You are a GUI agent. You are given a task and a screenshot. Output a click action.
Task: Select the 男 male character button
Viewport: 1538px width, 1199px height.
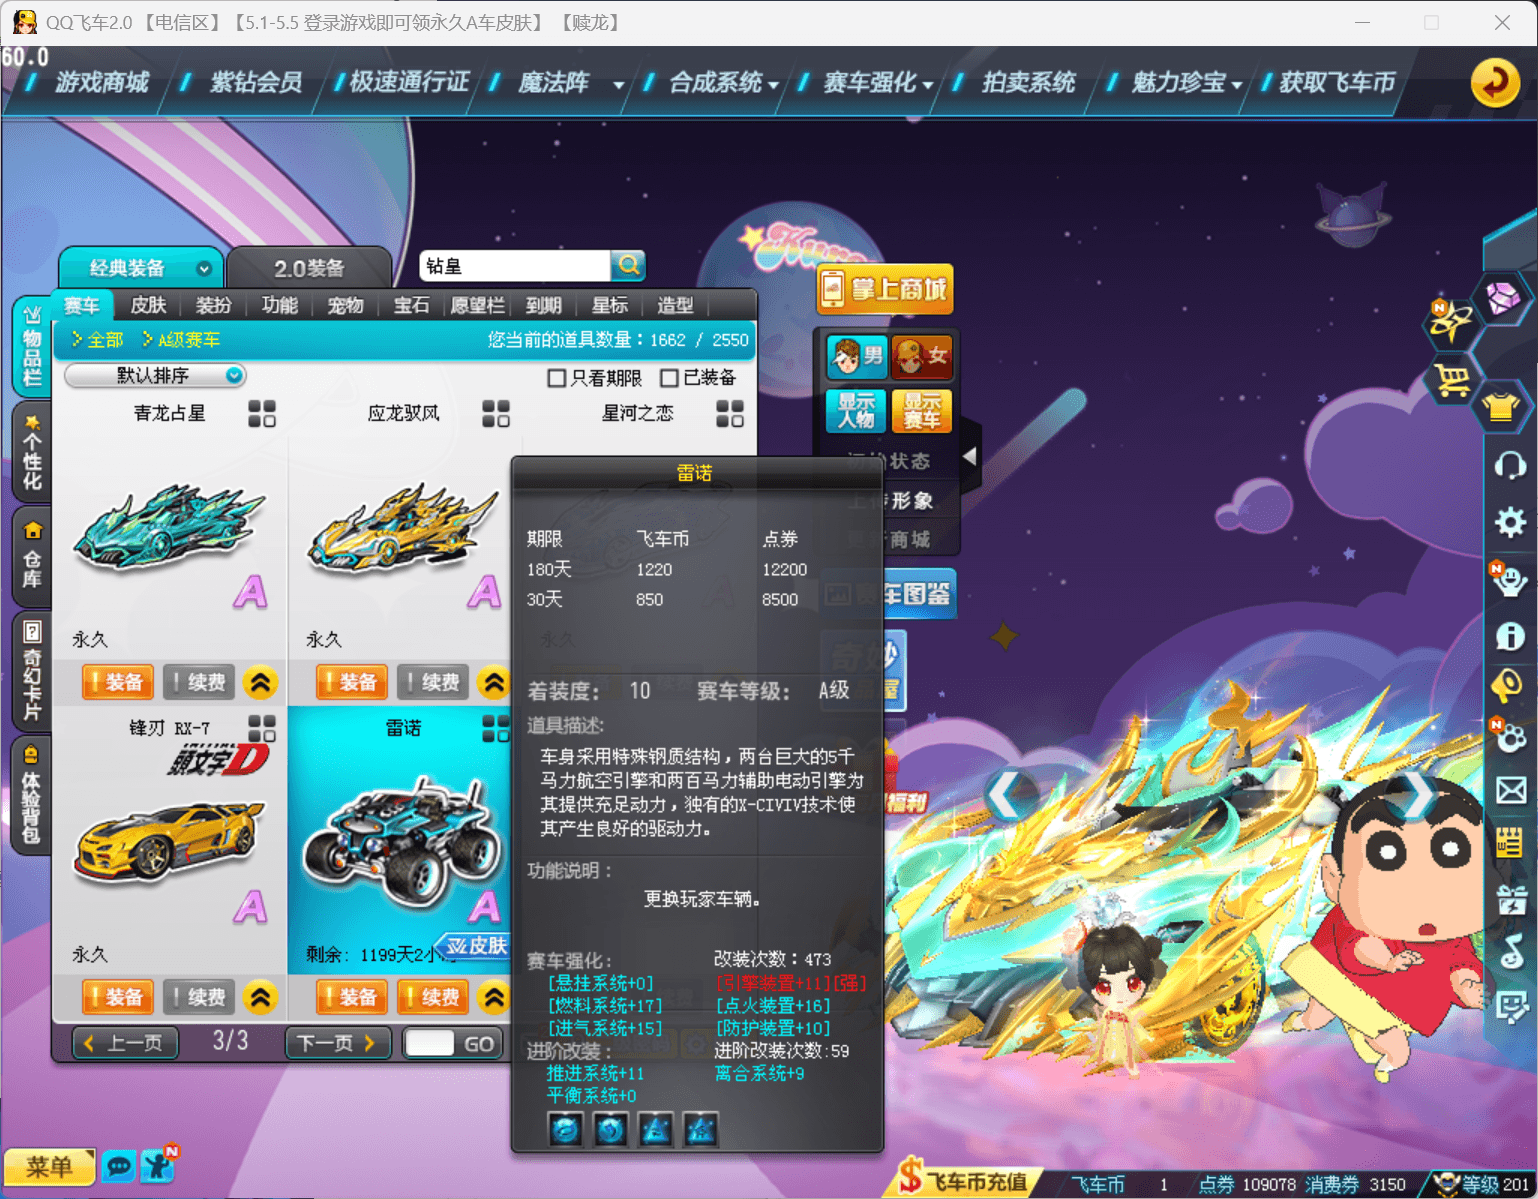[857, 356]
